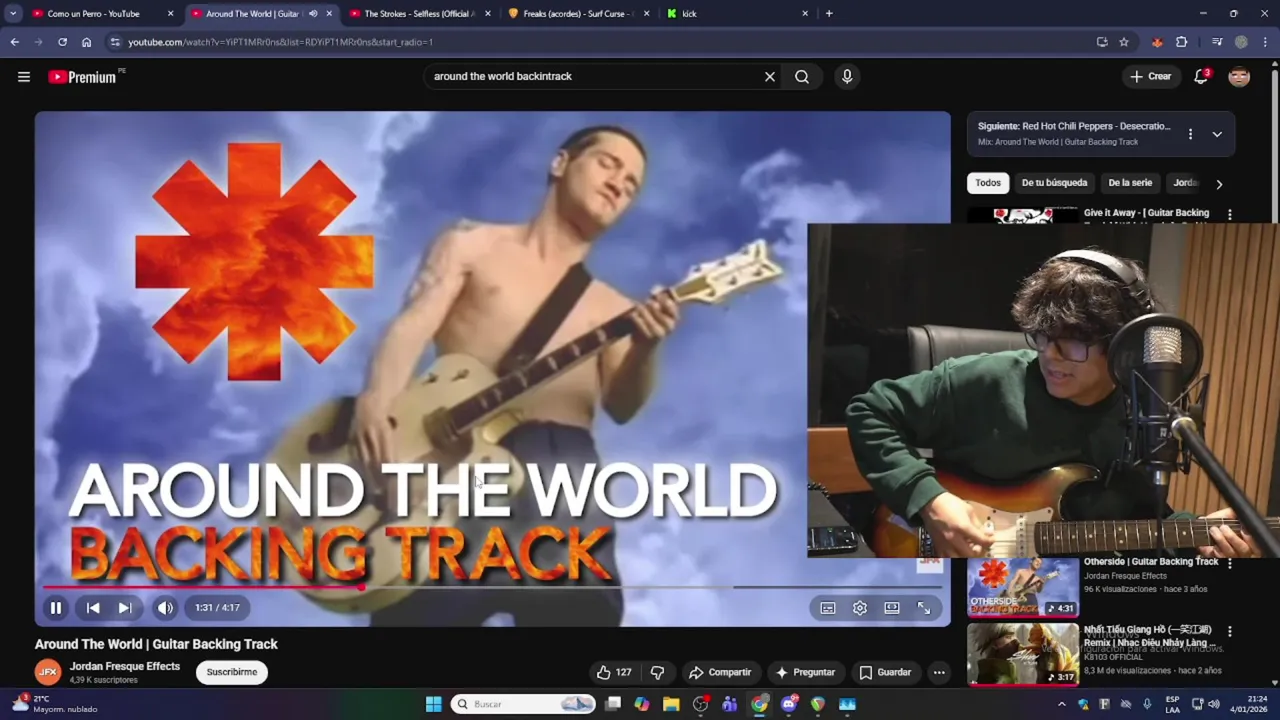Open Jordan Fresque Effects channel link
This screenshot has height=720, width=1280.
coord(125,666)
